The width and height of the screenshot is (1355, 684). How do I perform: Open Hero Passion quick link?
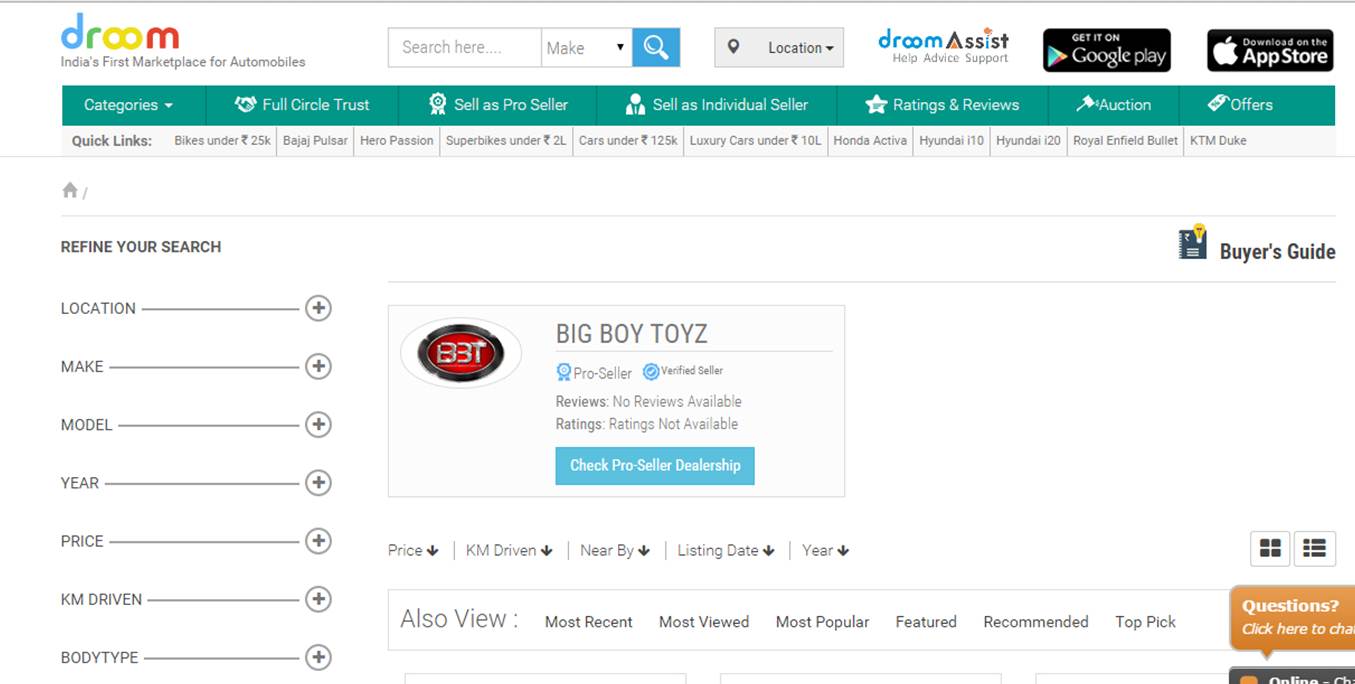pos(397,141)
